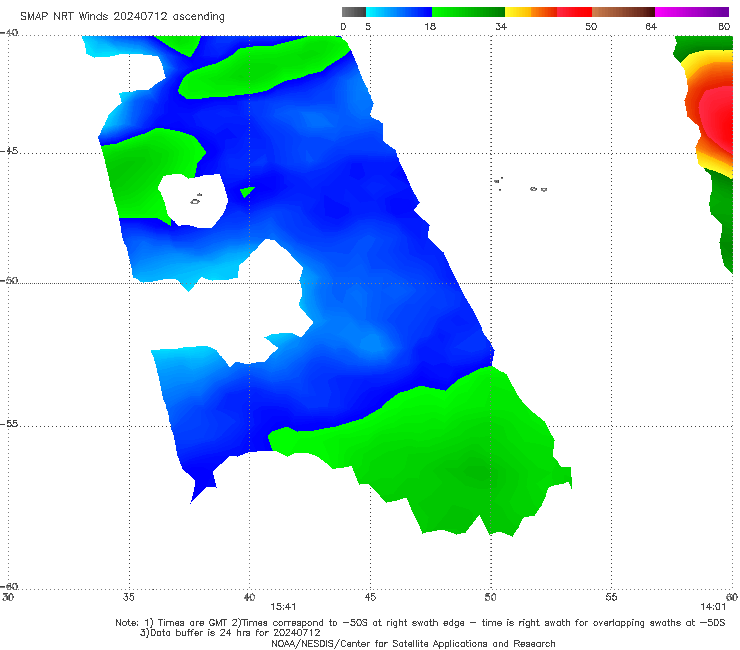740x650 pixels.
Task: Choose the red segment of the colorbar
Action: click(574, 12)
